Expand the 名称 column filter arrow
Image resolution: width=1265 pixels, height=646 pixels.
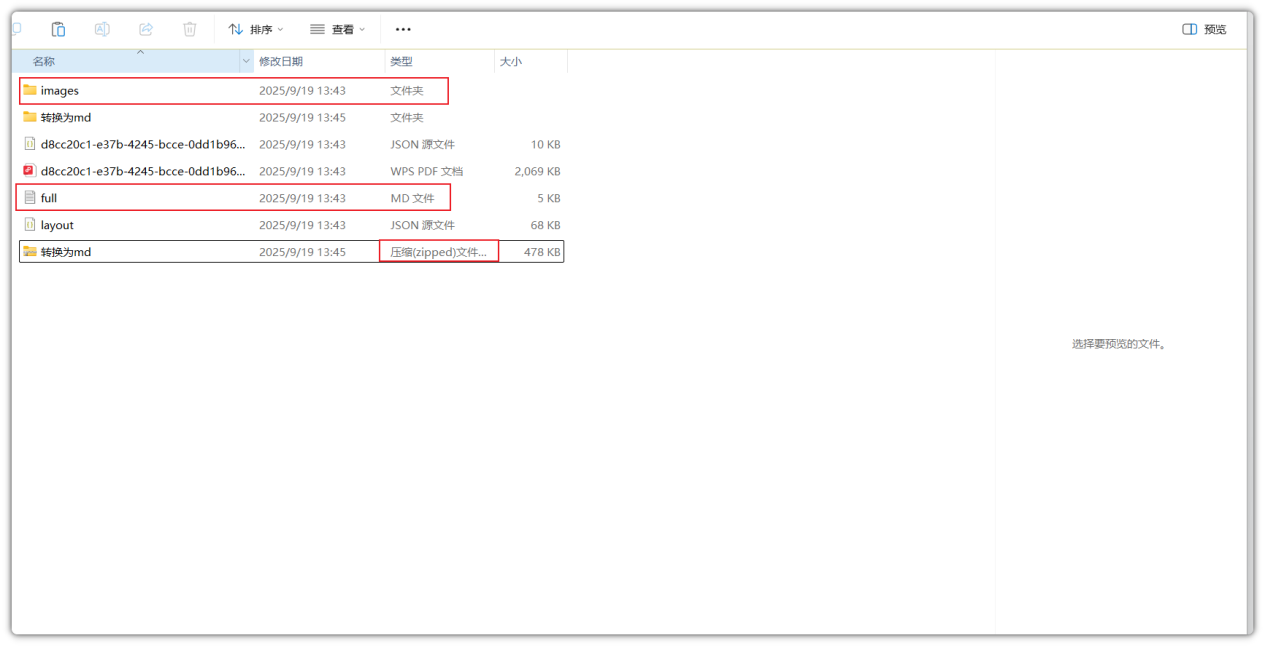point(246,62)
